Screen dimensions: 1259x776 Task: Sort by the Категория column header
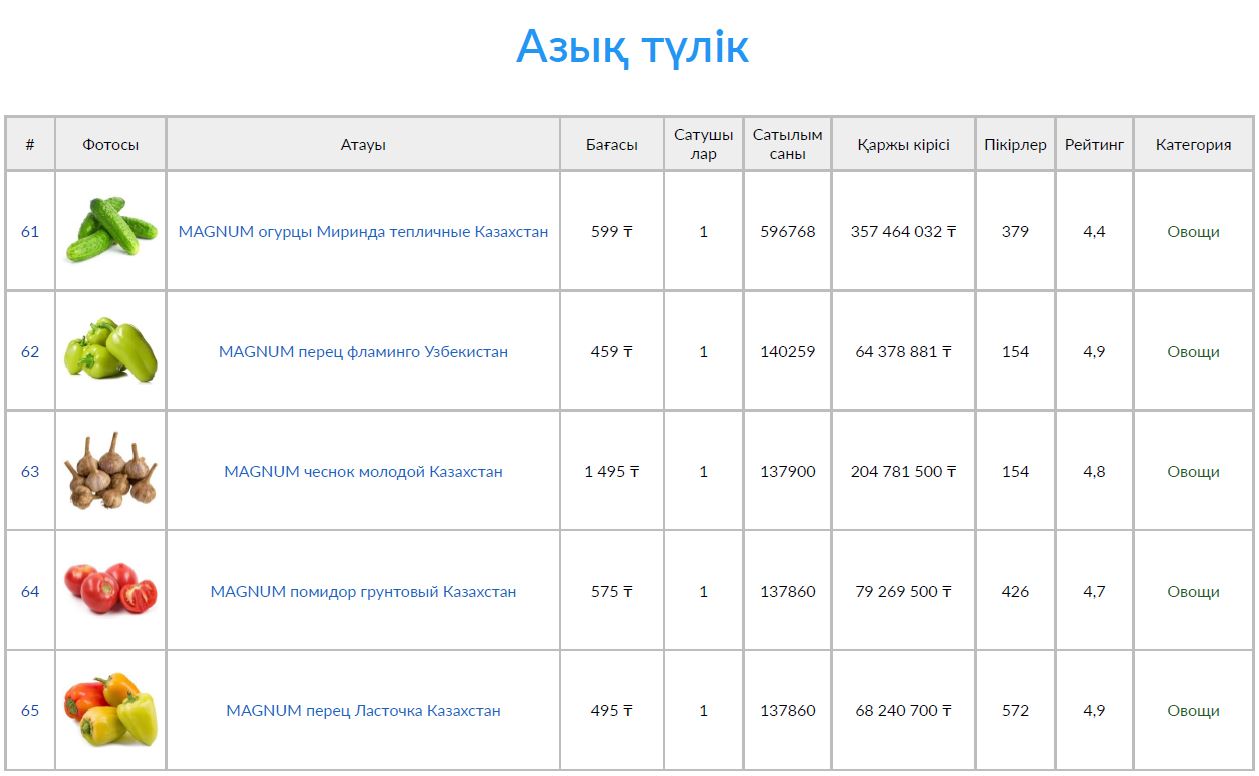1193,144
